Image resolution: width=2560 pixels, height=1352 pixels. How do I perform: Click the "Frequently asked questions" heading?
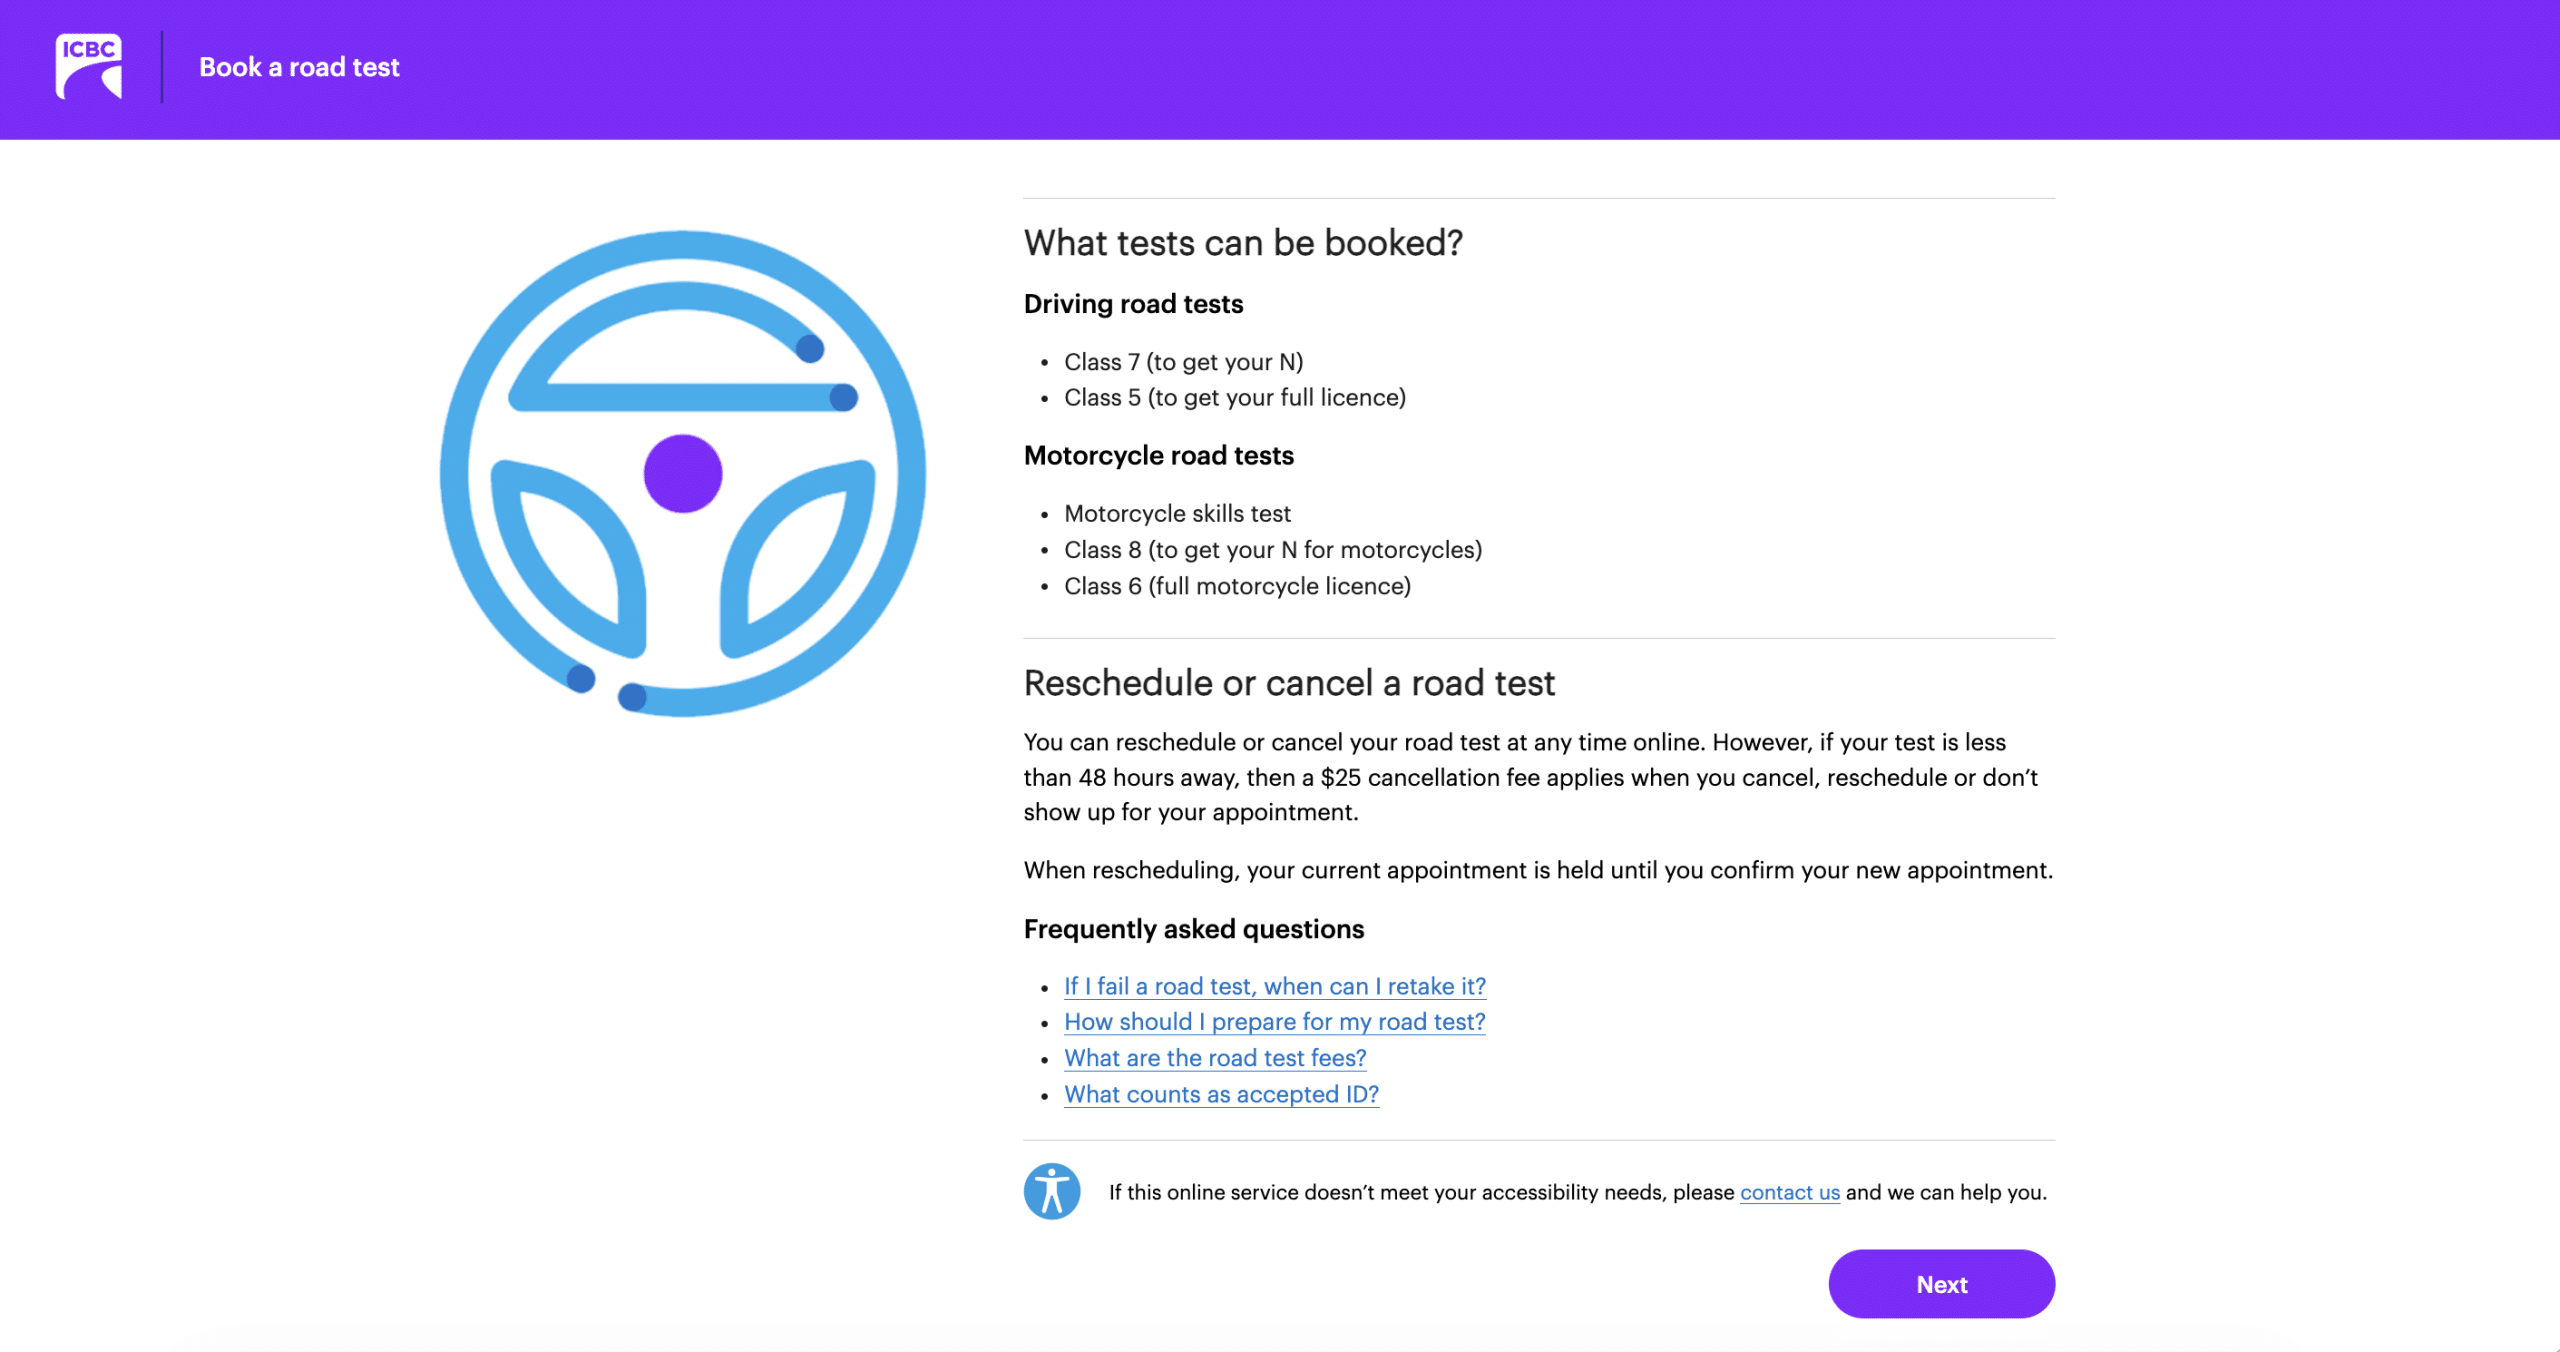(1193, 929)
